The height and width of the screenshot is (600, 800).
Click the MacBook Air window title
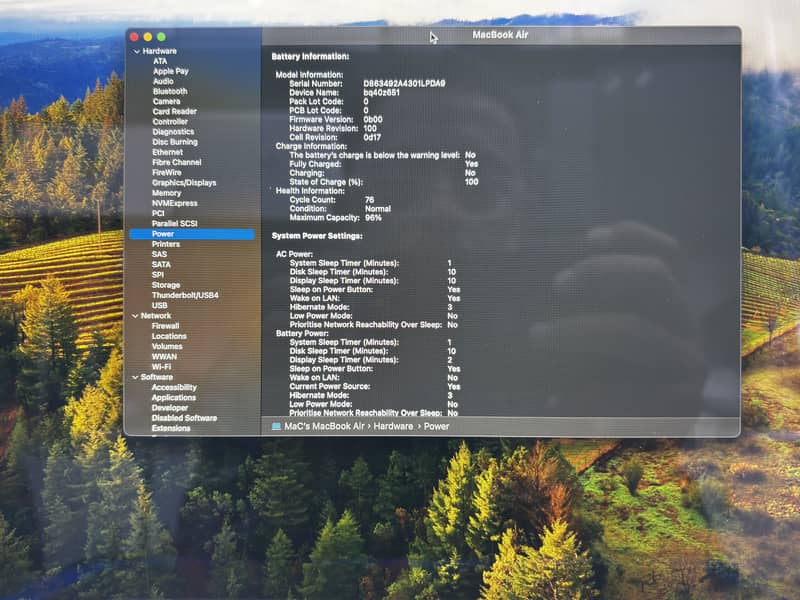pos(500,35)
